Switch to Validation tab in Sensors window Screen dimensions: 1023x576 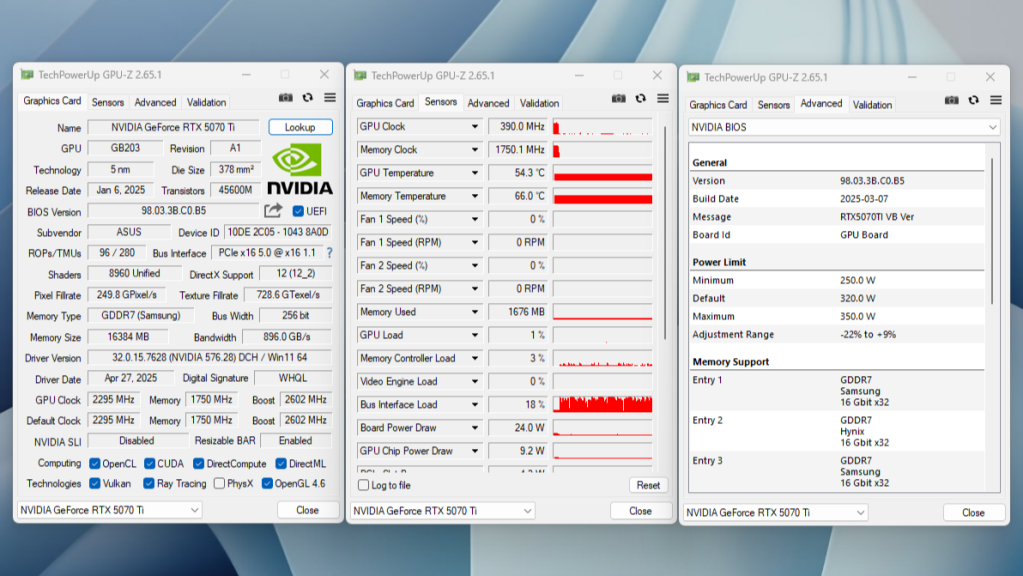[x=539, y=103]
